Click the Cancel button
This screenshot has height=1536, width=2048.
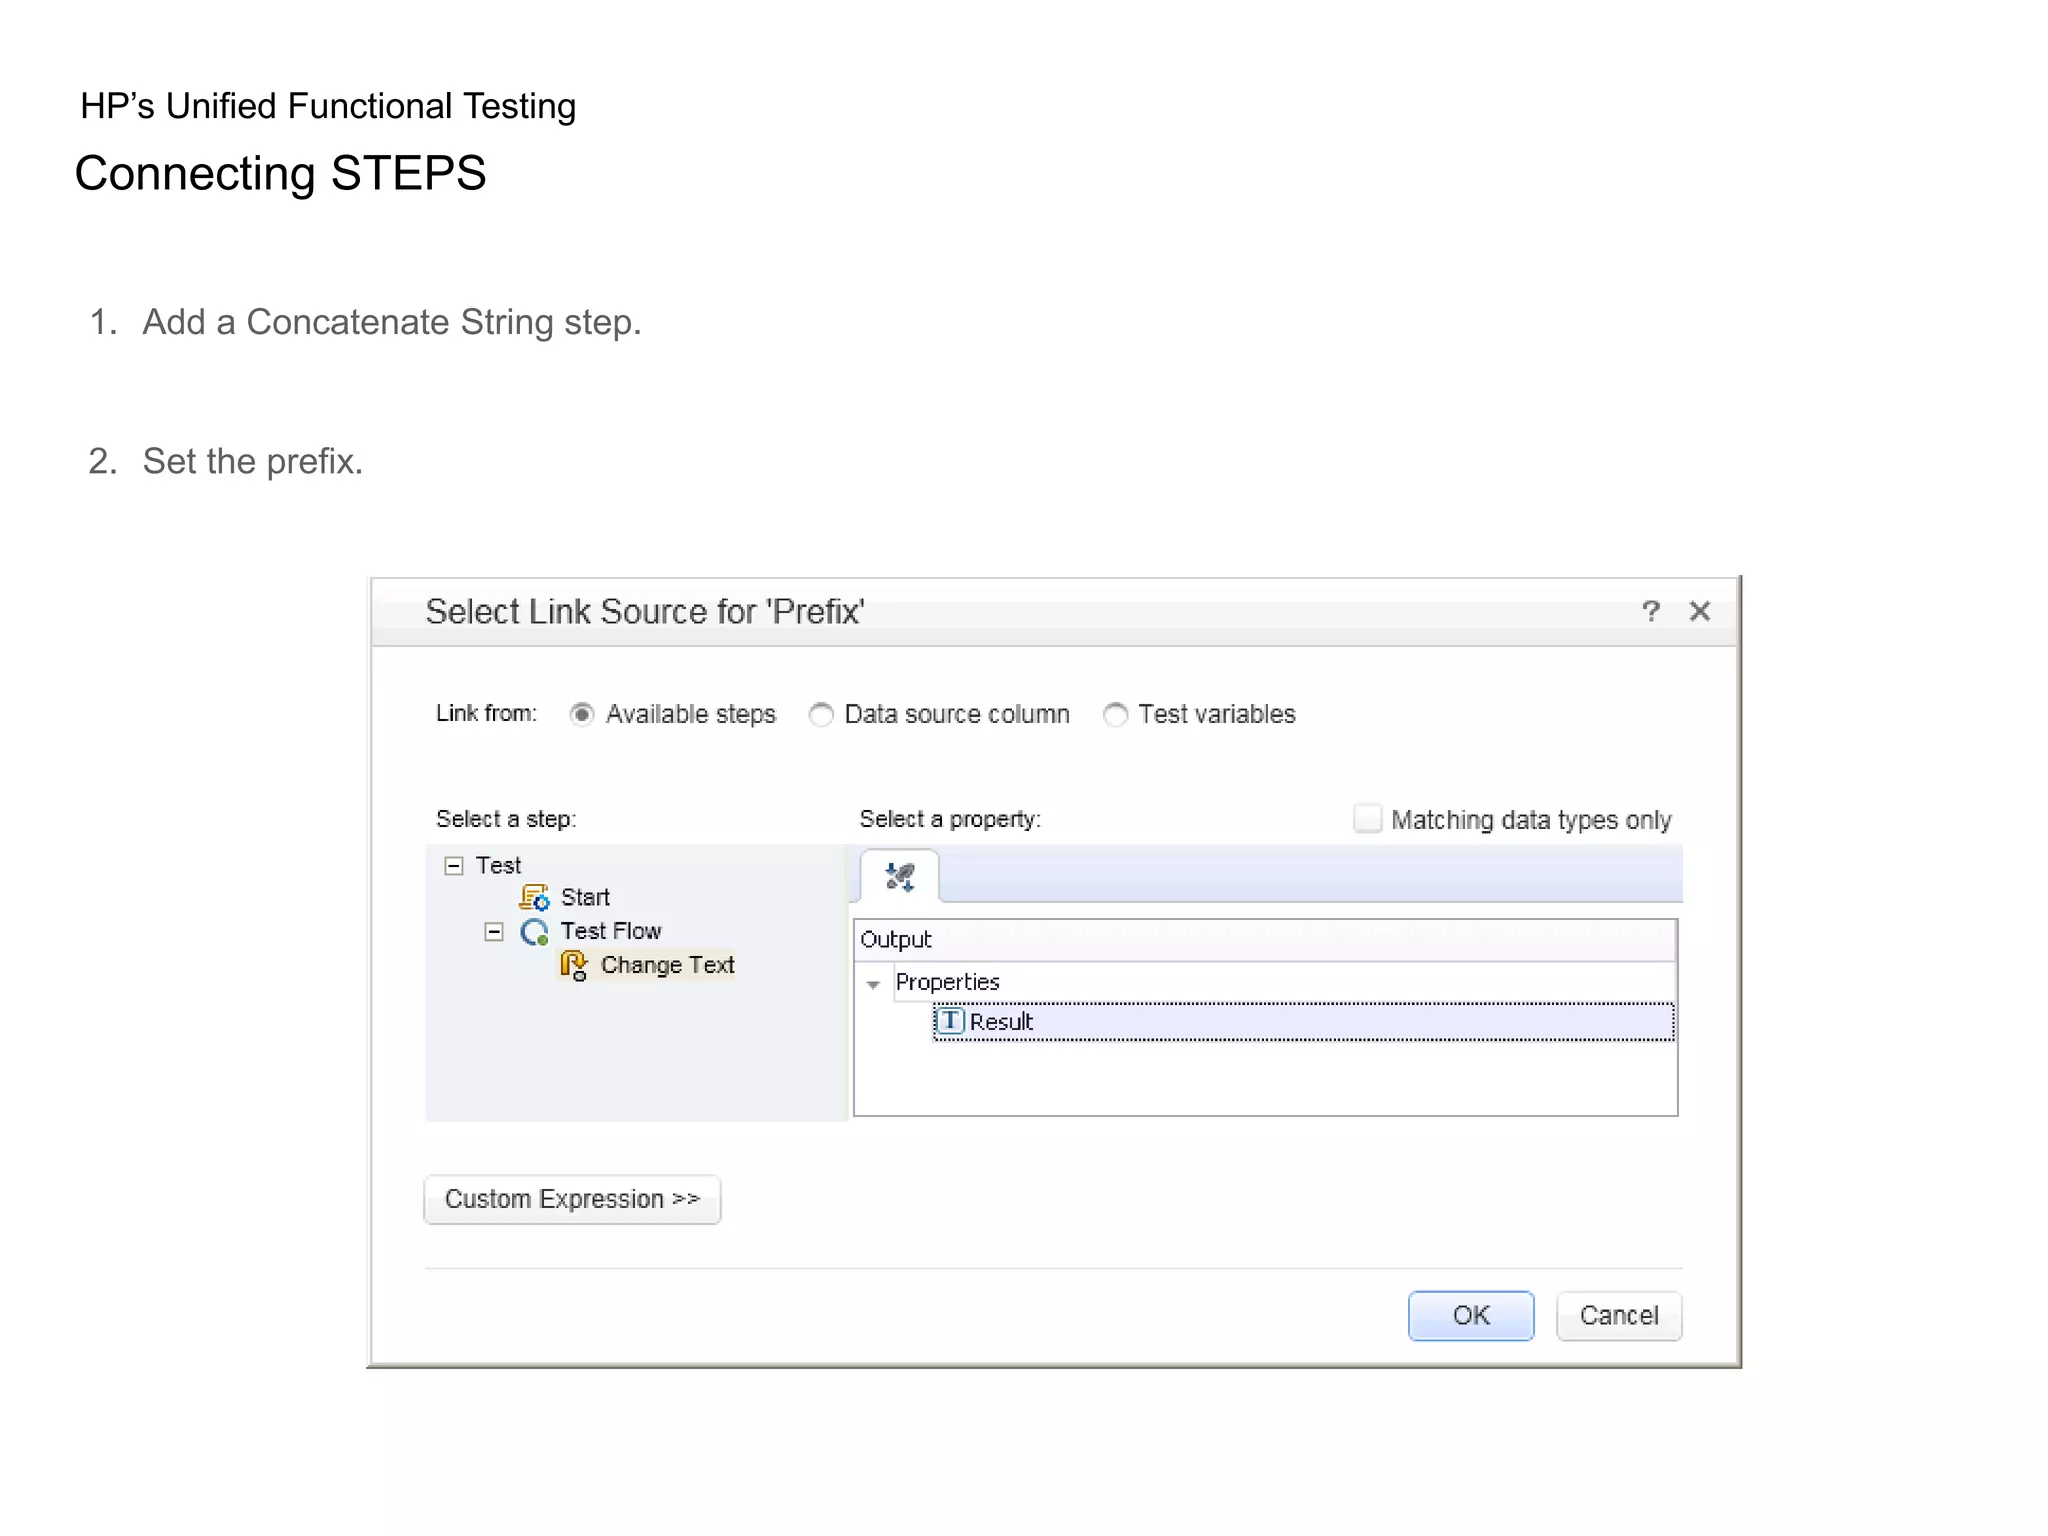tap(1619, 1316)
